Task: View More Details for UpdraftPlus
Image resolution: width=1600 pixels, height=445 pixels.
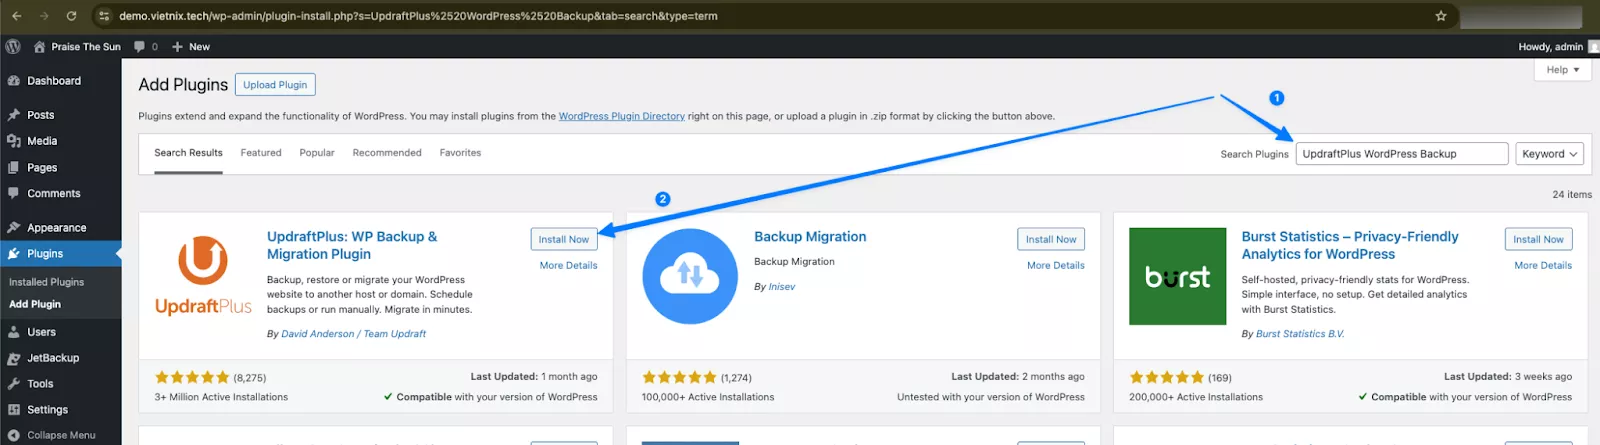Action: coord(568,265)
